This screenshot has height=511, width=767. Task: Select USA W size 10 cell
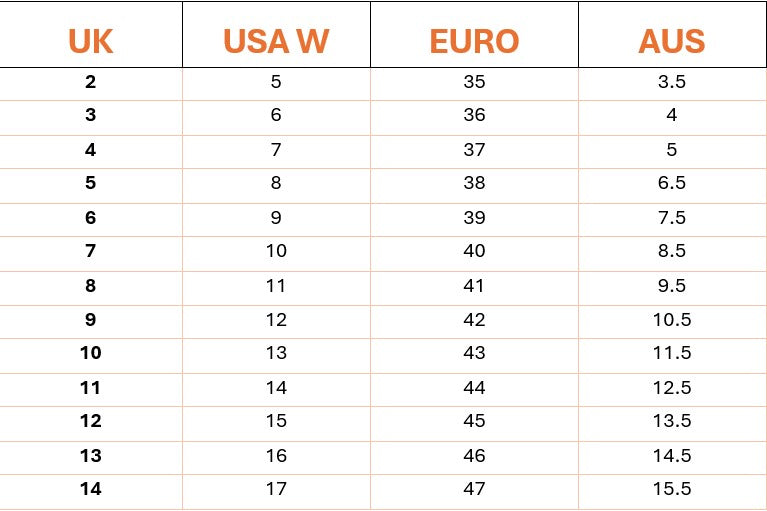click(x=276, y=251)
